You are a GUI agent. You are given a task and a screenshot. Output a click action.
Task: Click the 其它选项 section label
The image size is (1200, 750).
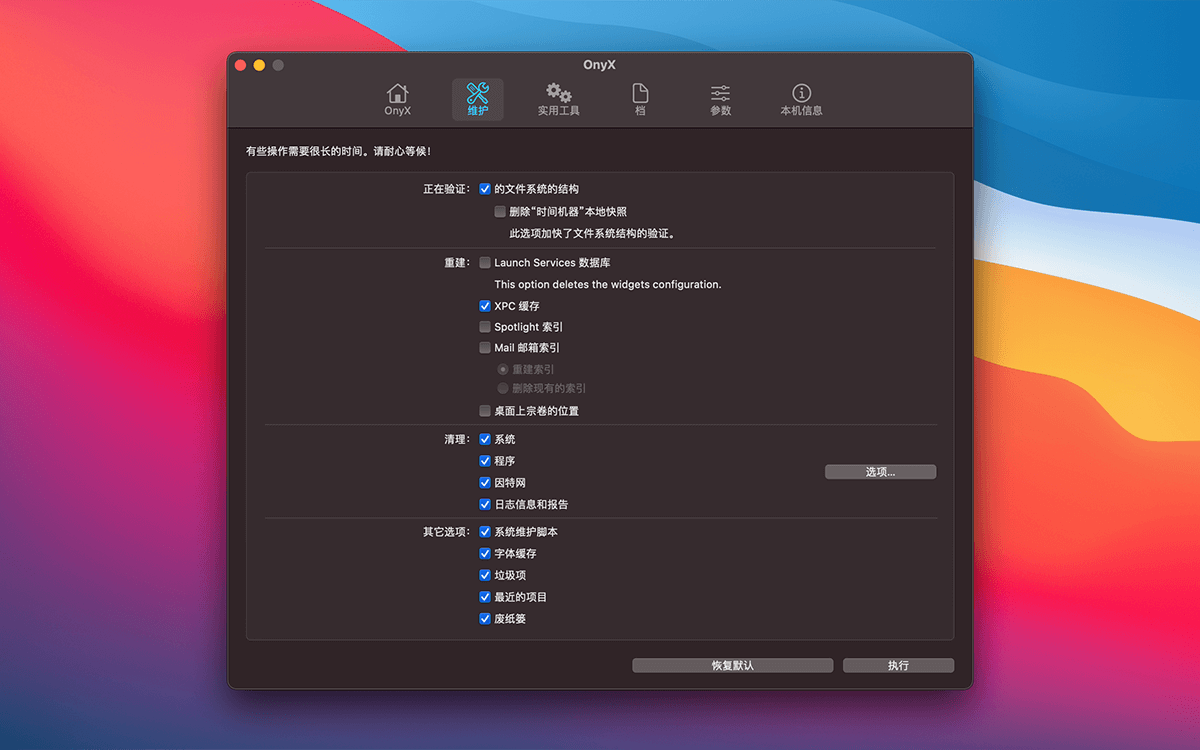pyautogui.click(x=446, y=532)
